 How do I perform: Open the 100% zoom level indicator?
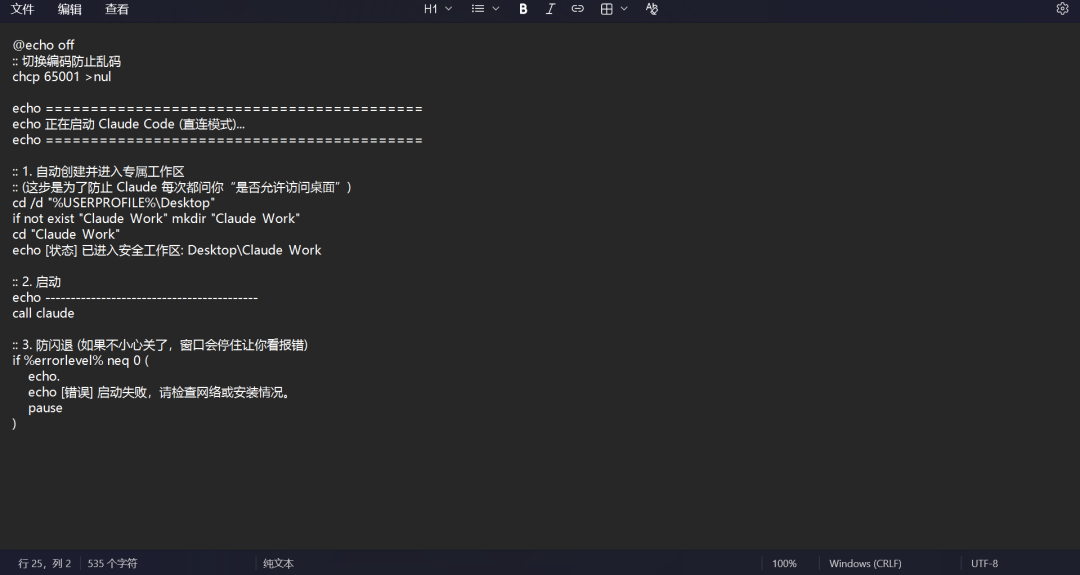(x=784, y=563)
